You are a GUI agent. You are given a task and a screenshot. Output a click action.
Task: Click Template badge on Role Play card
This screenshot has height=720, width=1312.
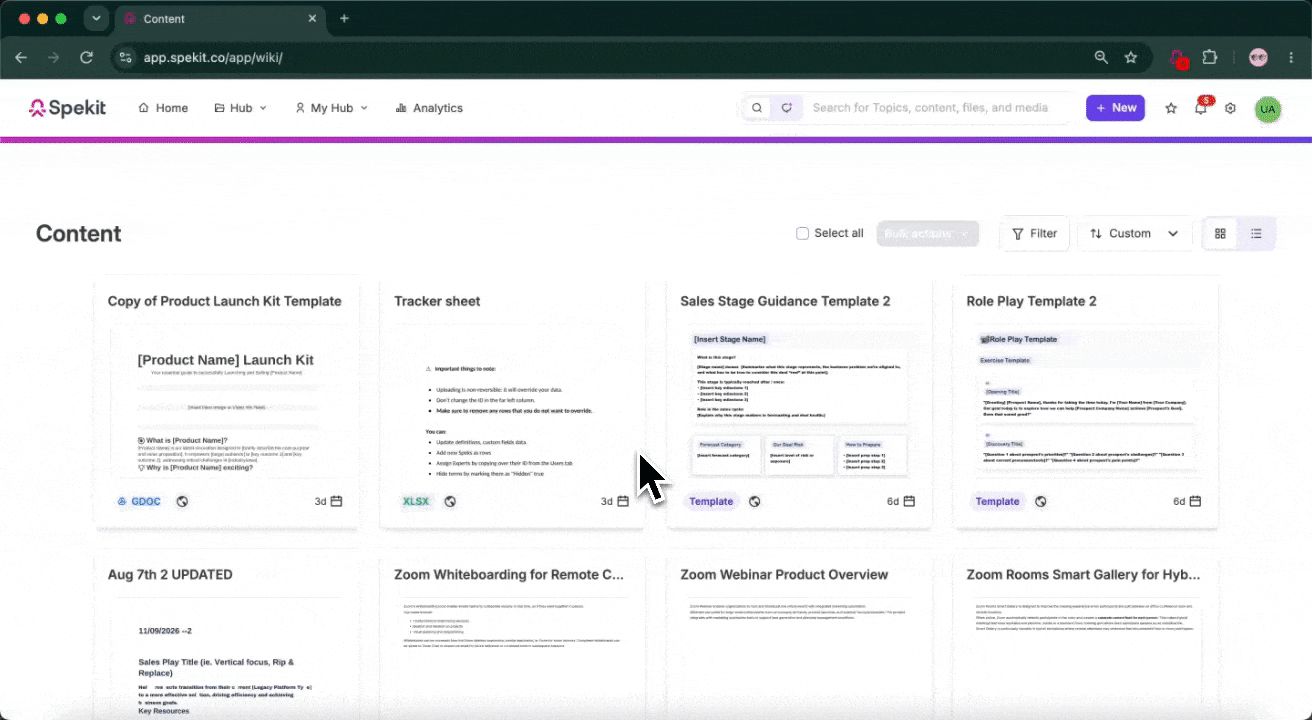997,501
